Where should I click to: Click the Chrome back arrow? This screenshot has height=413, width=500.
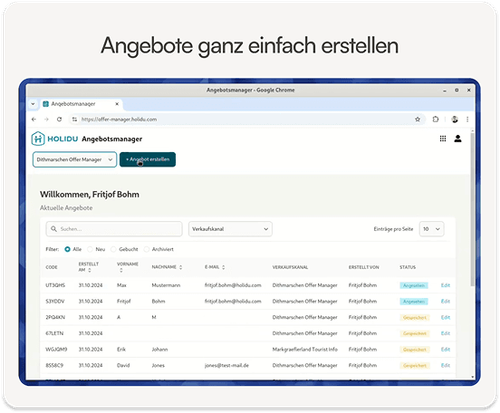click(x=34, y=119)
